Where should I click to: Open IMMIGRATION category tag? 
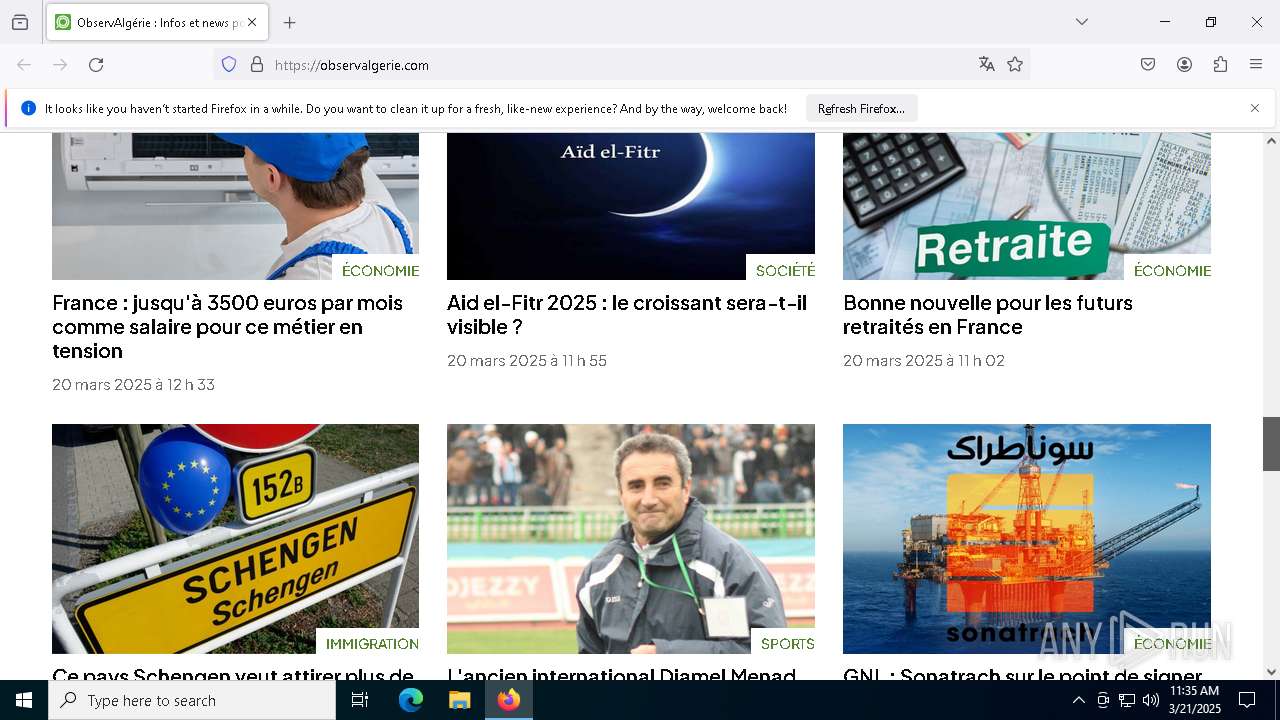coord(372,643)
